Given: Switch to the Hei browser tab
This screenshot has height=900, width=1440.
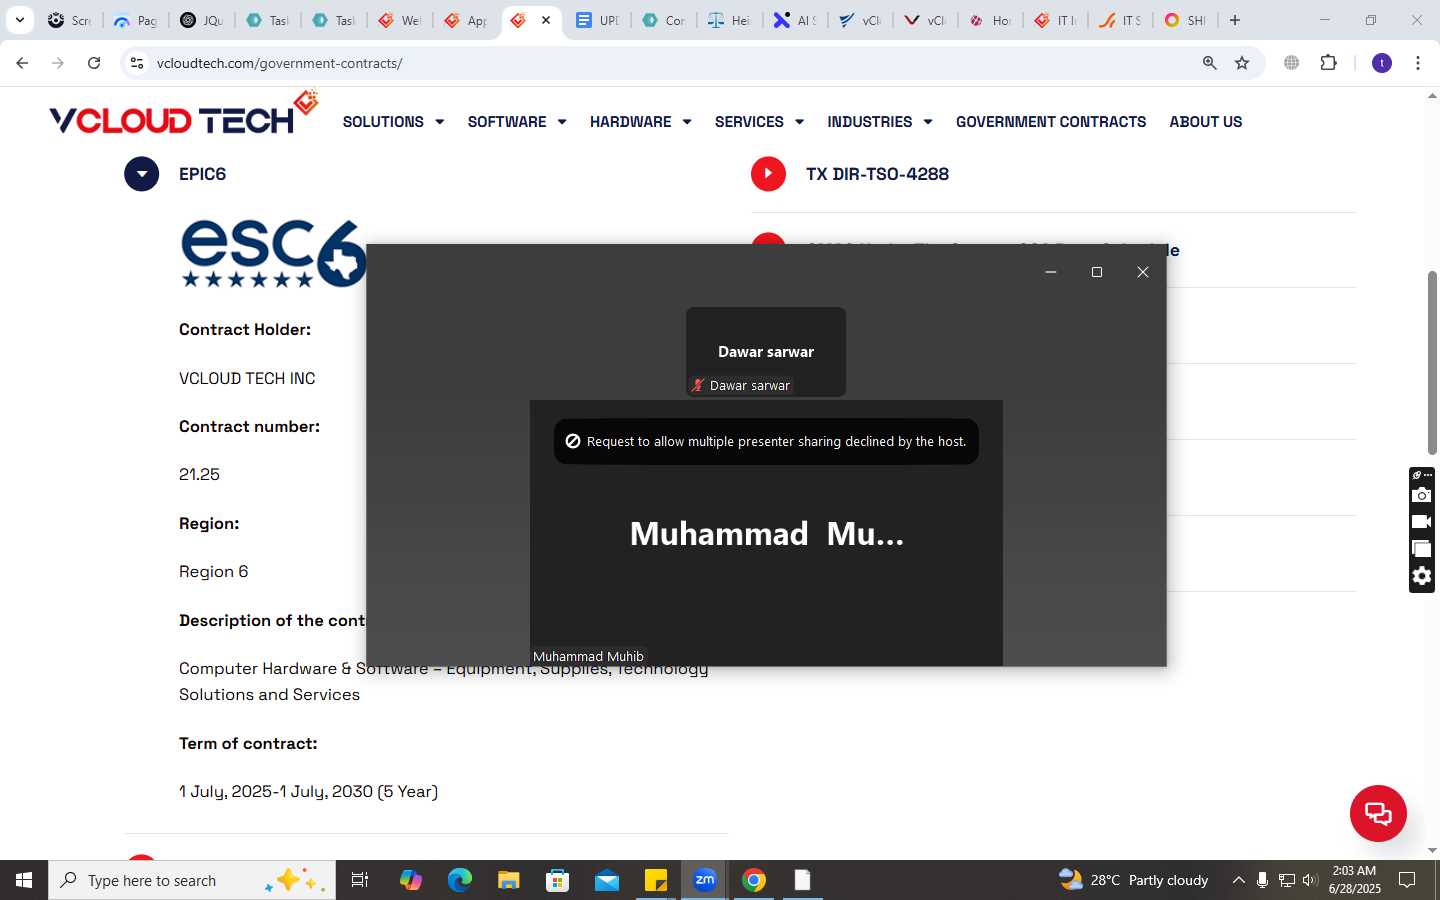Looking at the screenshot, I should coord(729,20).
